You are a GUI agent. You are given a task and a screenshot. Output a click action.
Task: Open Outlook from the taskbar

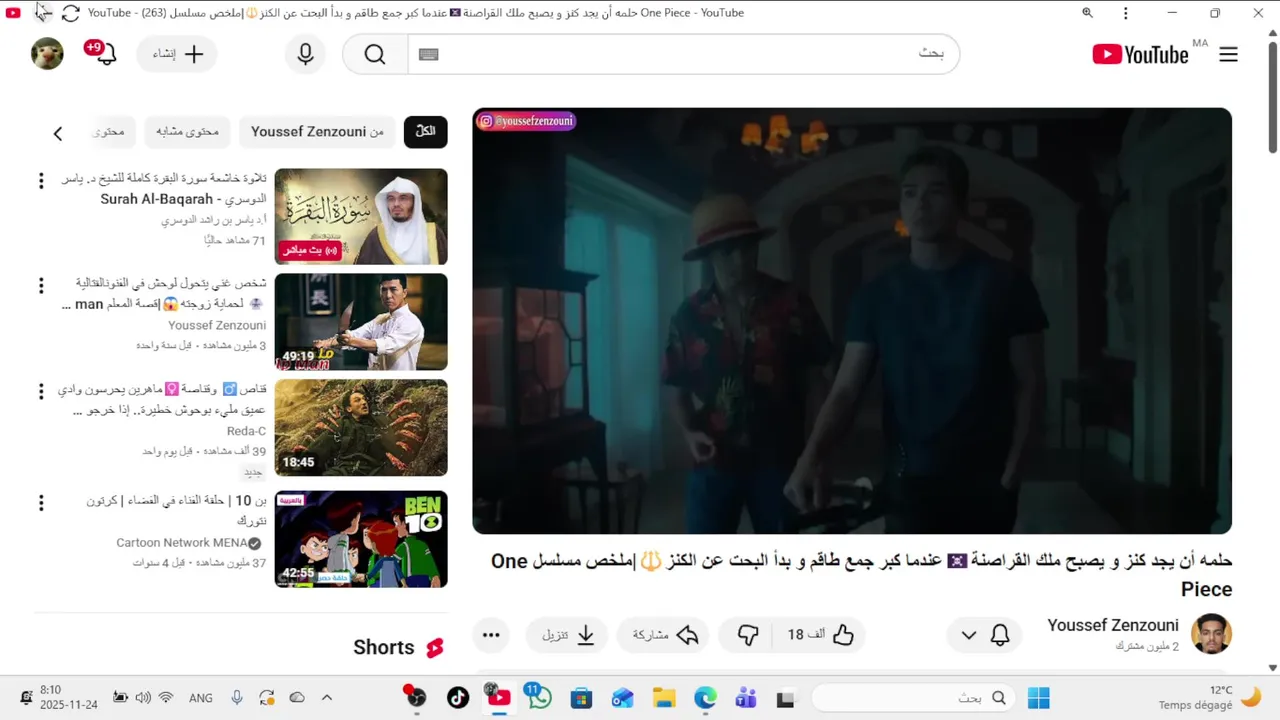[x=622, y=698]
